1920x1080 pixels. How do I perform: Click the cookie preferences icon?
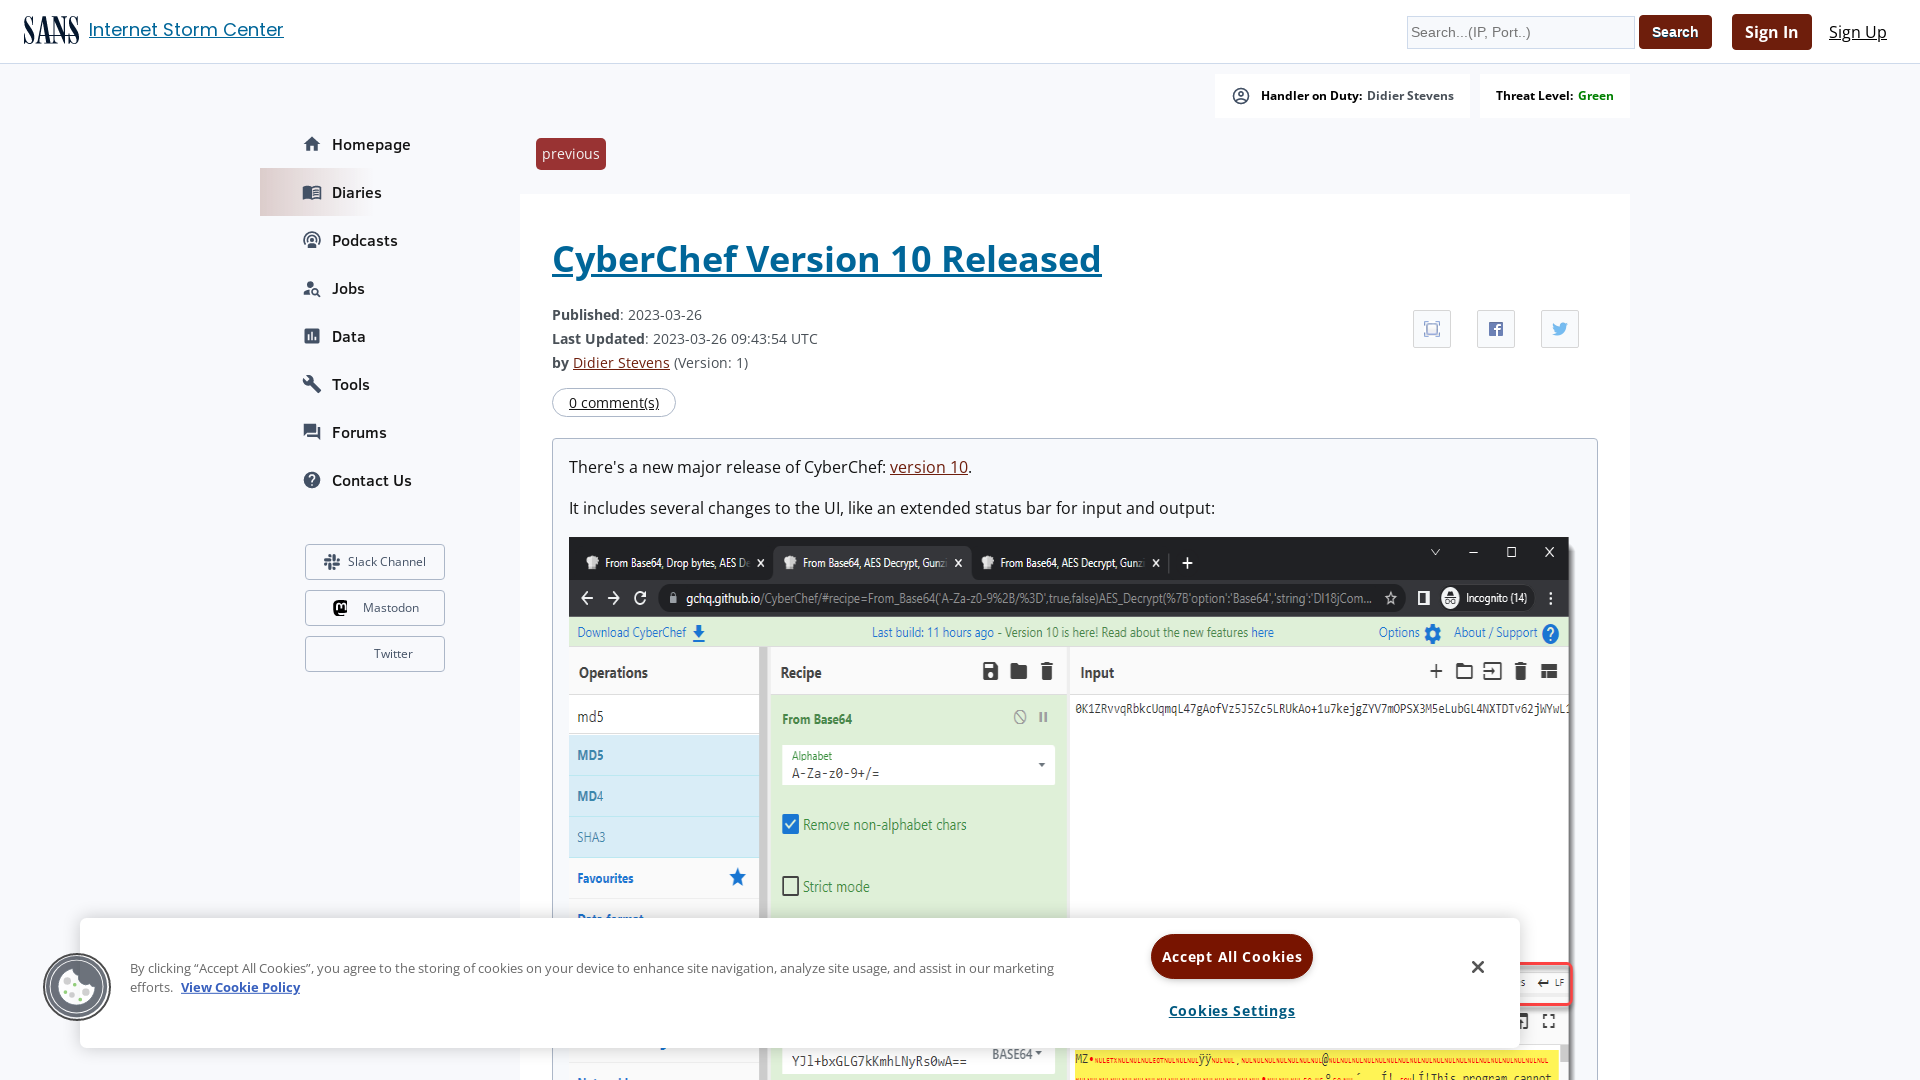tap(77, 987)
